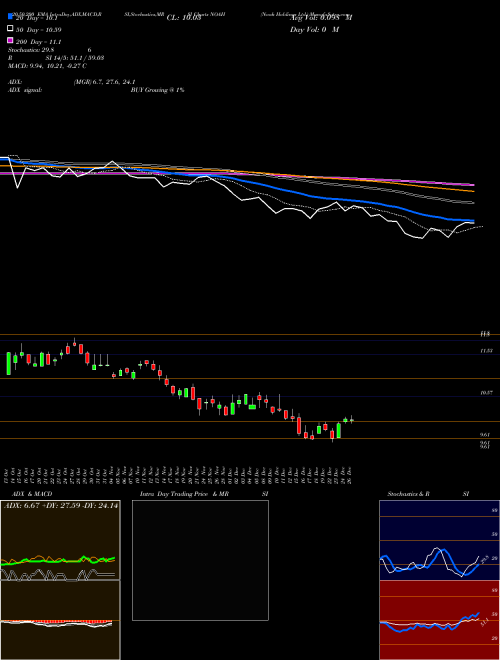Click the 'ADX: 6.67 +DY: 27.59 -DY: 24.14' header

(61, 506)
